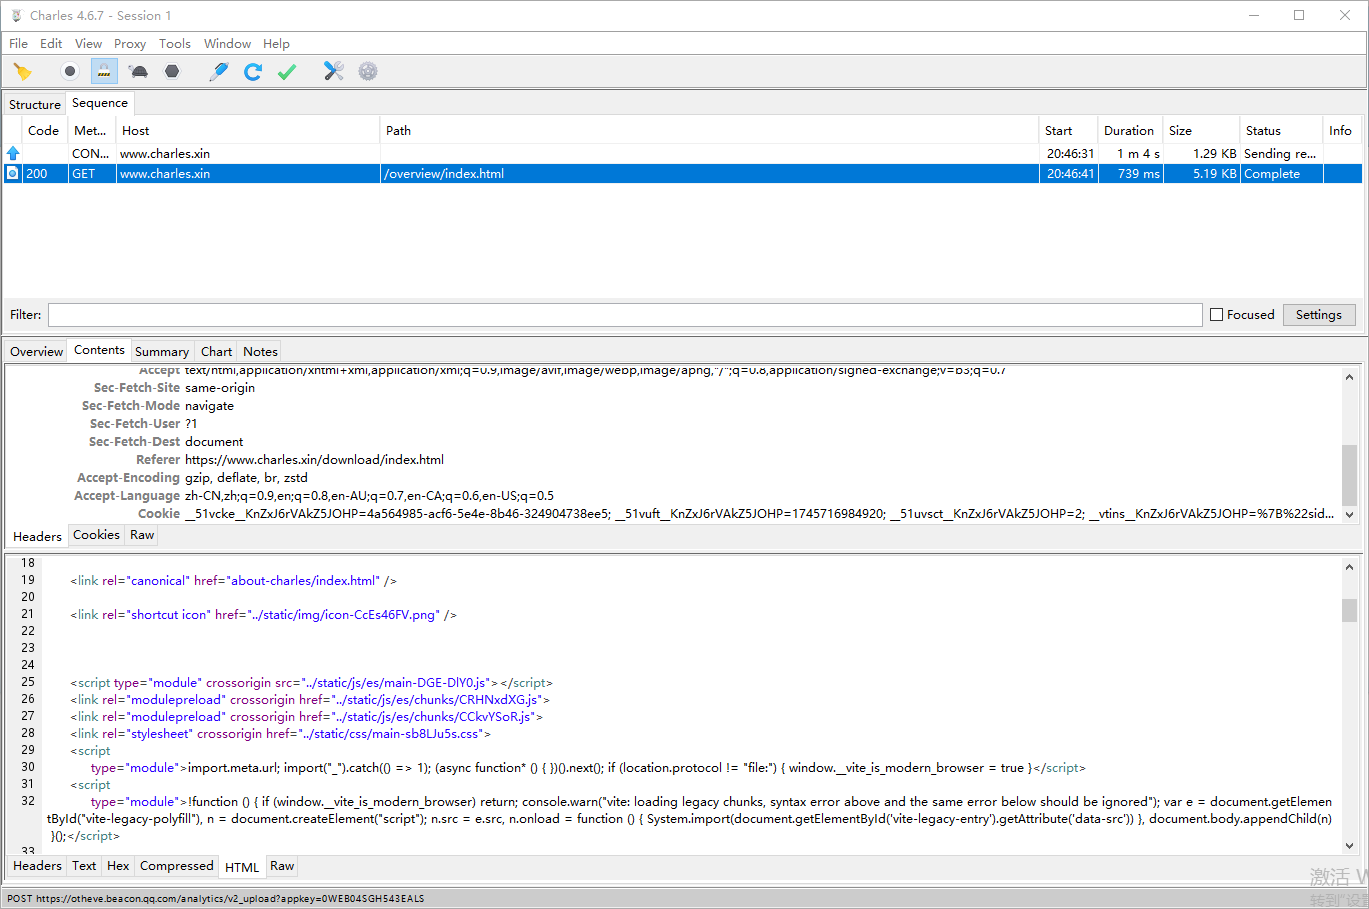
Task: Open the File menu
Action: point(18,43)
